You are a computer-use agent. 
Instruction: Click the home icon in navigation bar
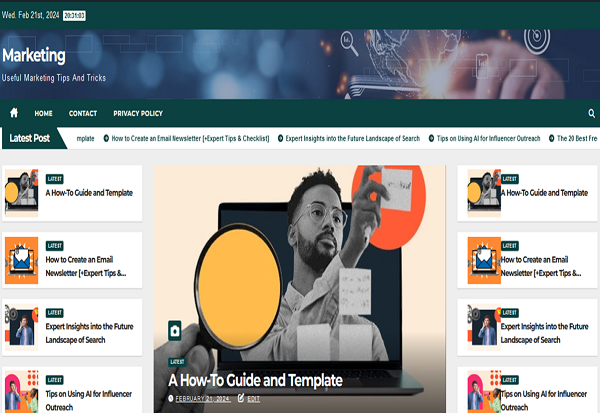tap(14, 113)
